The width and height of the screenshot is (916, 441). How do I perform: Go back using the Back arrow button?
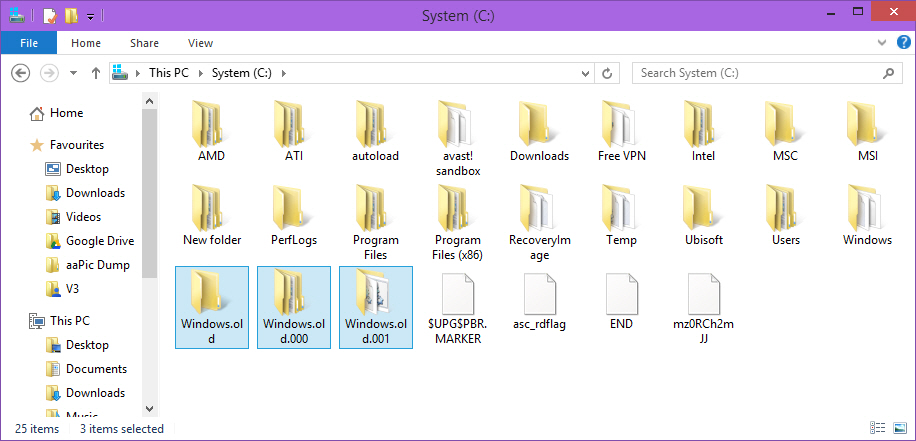pyautogui.click(x=21, y=73)
